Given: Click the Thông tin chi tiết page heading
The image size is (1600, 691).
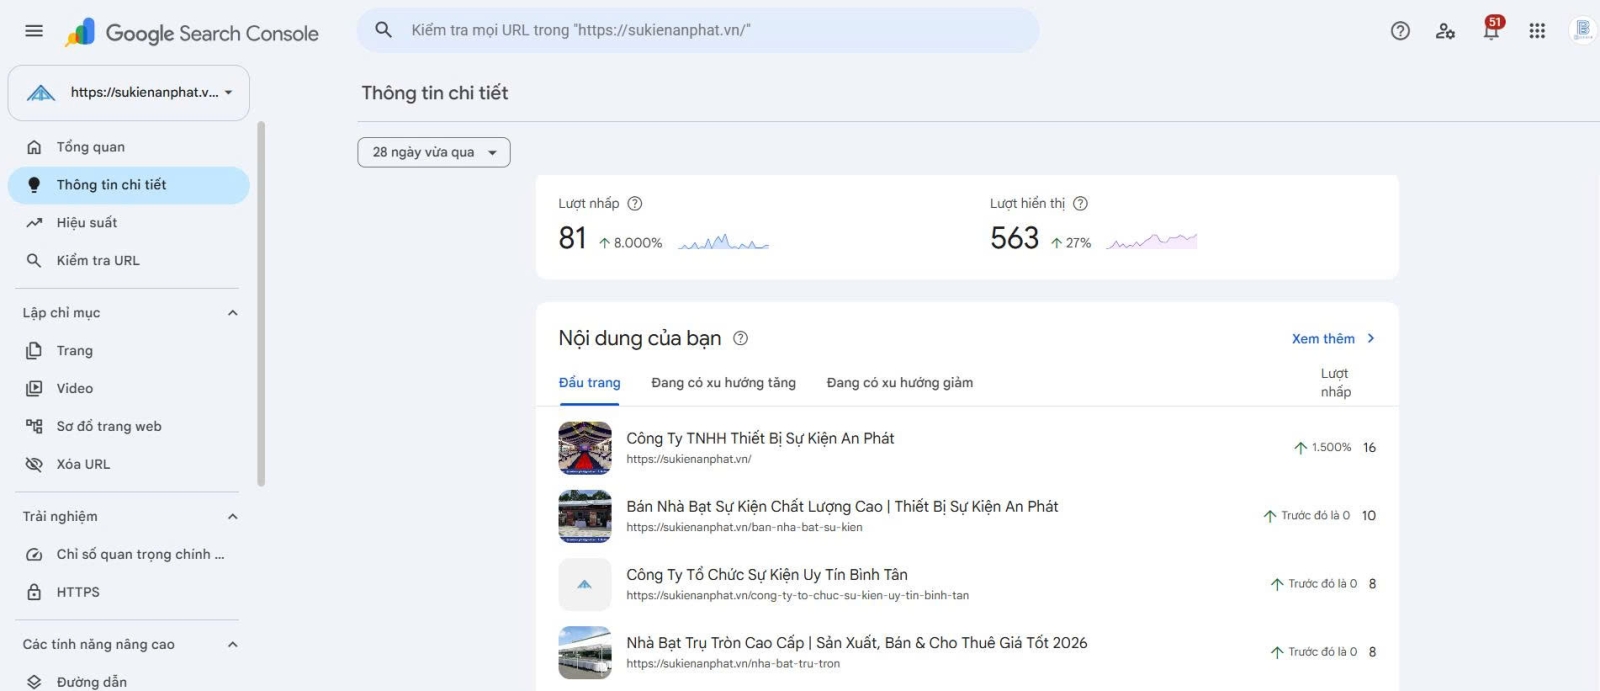Looking at the screenshot, I should click(x=435, y=93).
